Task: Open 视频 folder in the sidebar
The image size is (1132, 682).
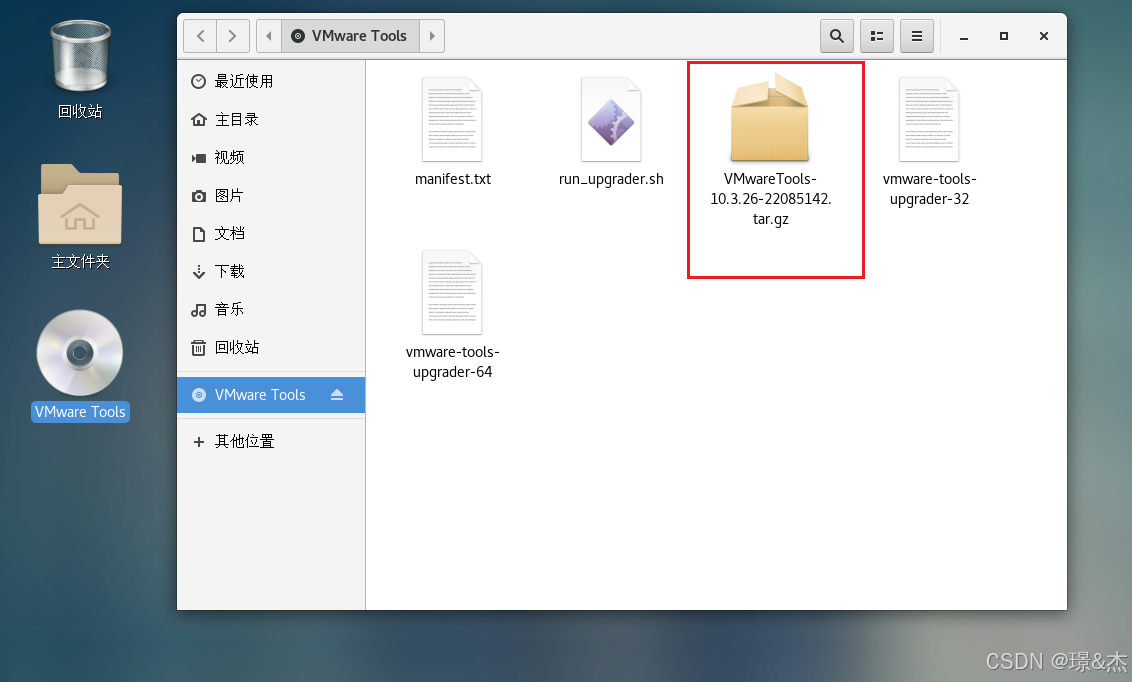Action: click(271, 157)
